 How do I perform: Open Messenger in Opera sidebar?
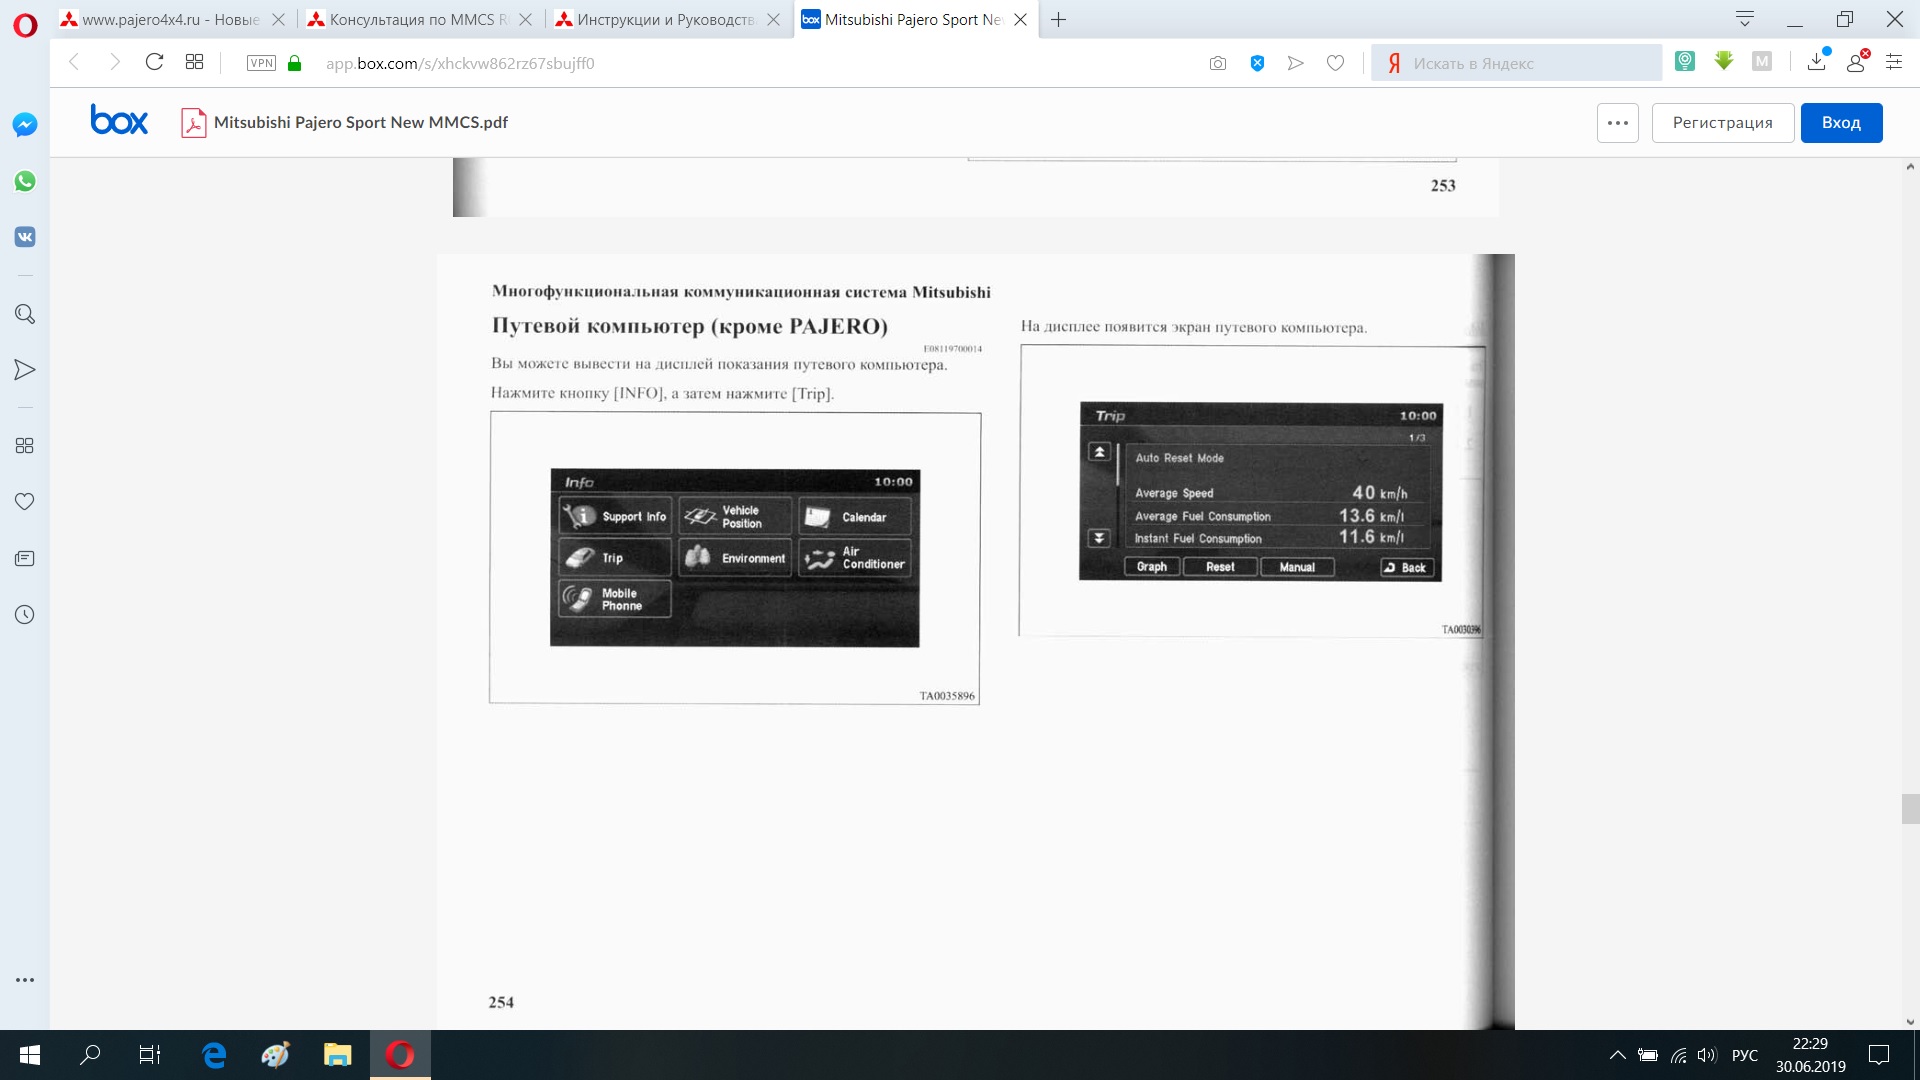(x=25, y=125)
